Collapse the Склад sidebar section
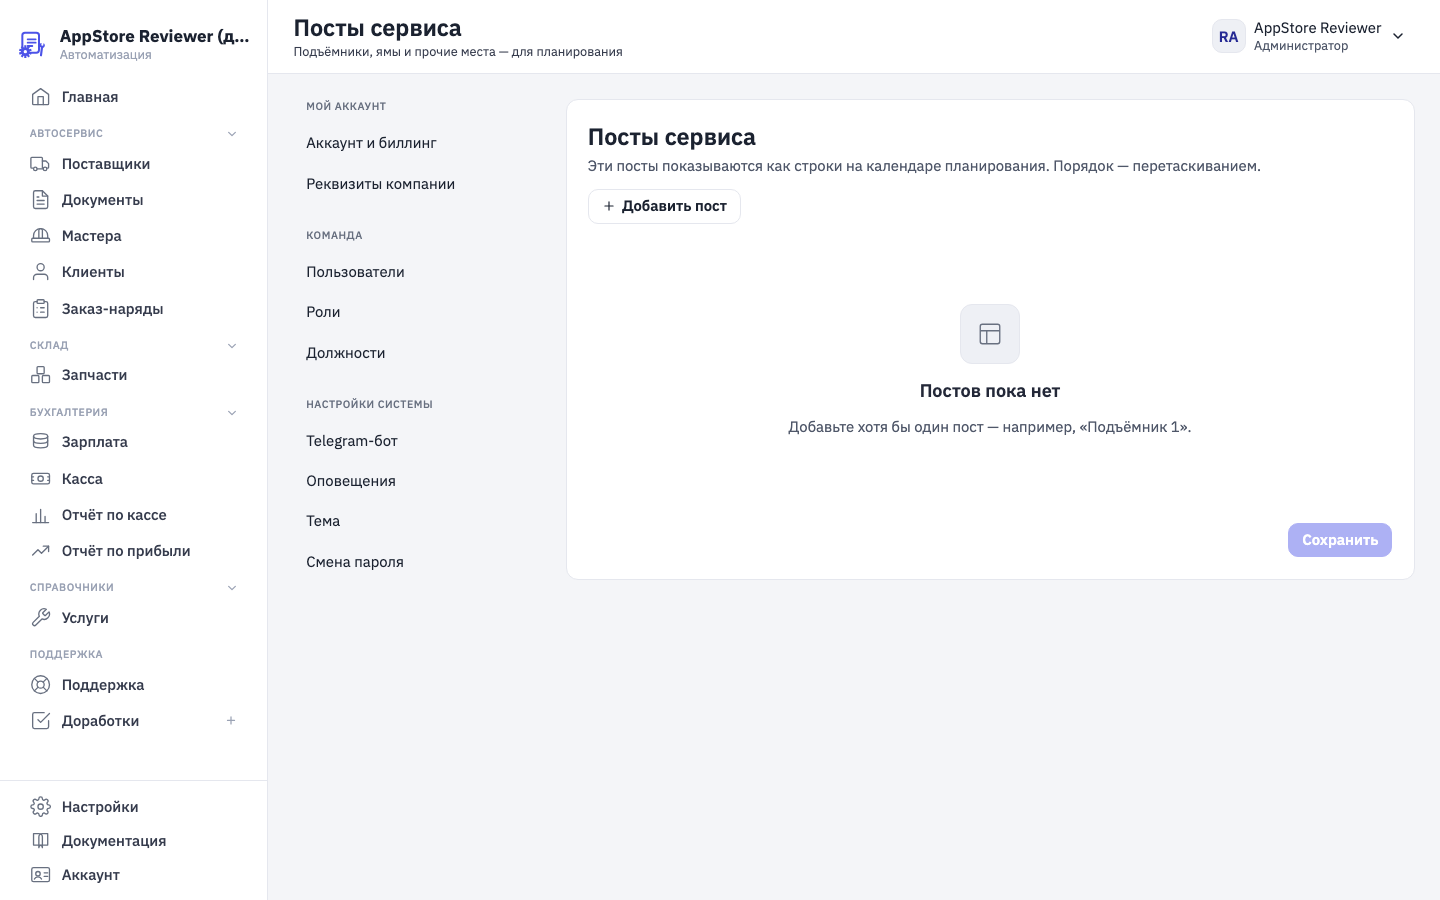 pyautogui.click(x=232, y=346)
